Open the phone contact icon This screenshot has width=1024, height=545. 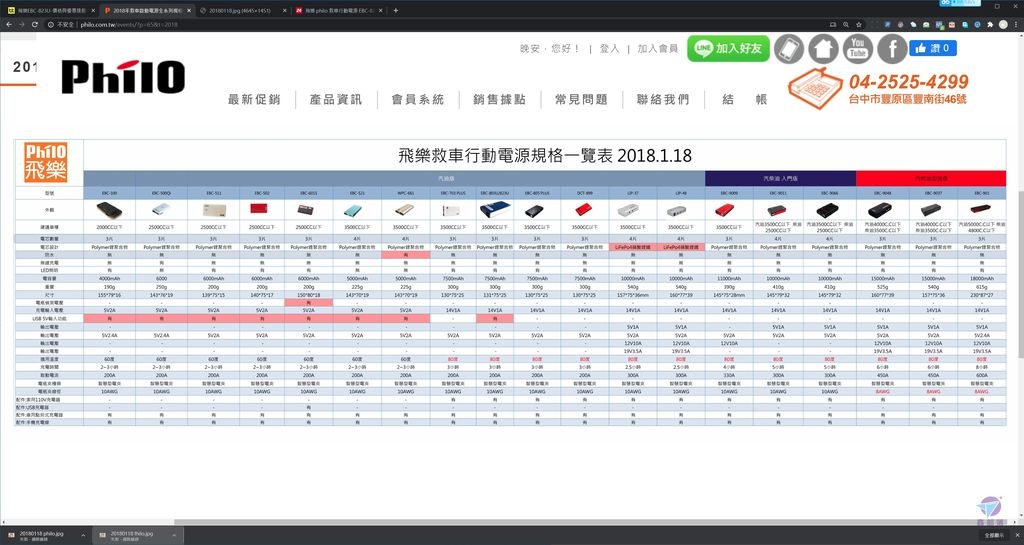[789, 49]
